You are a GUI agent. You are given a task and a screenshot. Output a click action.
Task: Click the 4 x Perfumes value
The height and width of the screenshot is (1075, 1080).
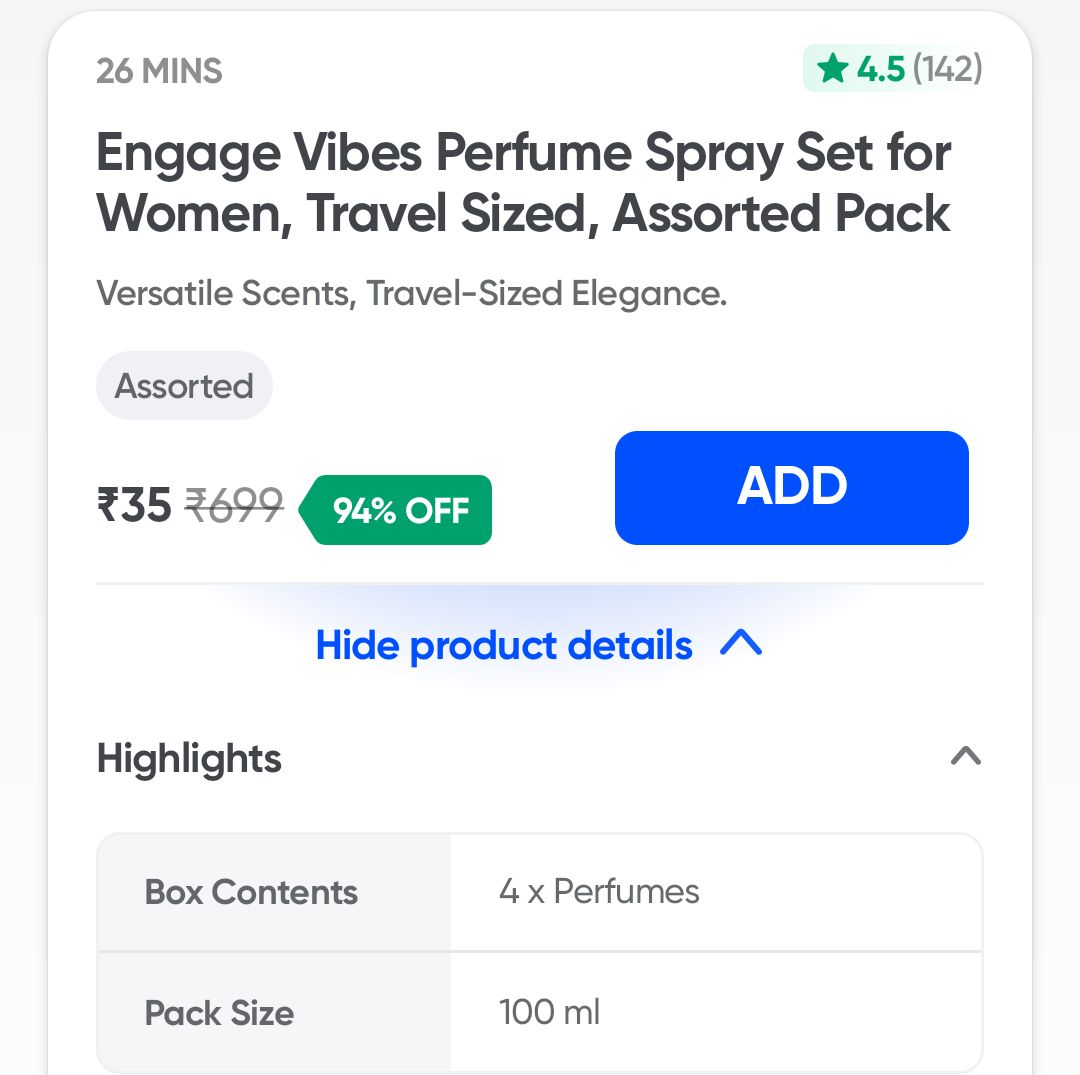pos(599,892)
